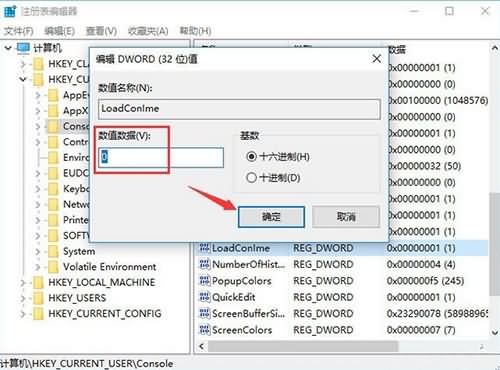Select the decimal (十进制) base option
Screen dimensions: 500x370
pyautogui.click(x=251, y=178)
